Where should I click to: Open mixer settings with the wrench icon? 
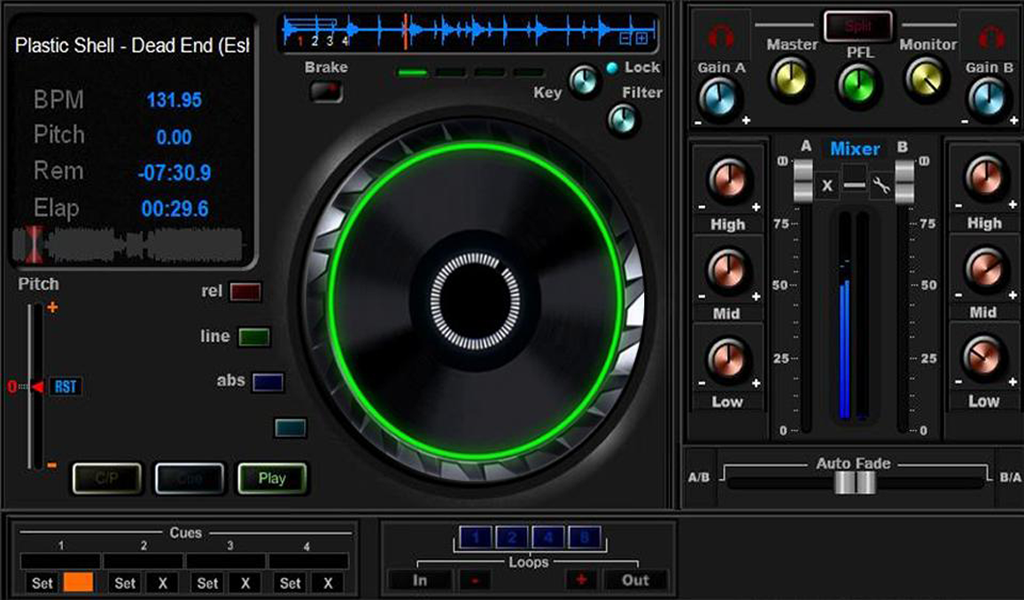pos(881,185)
